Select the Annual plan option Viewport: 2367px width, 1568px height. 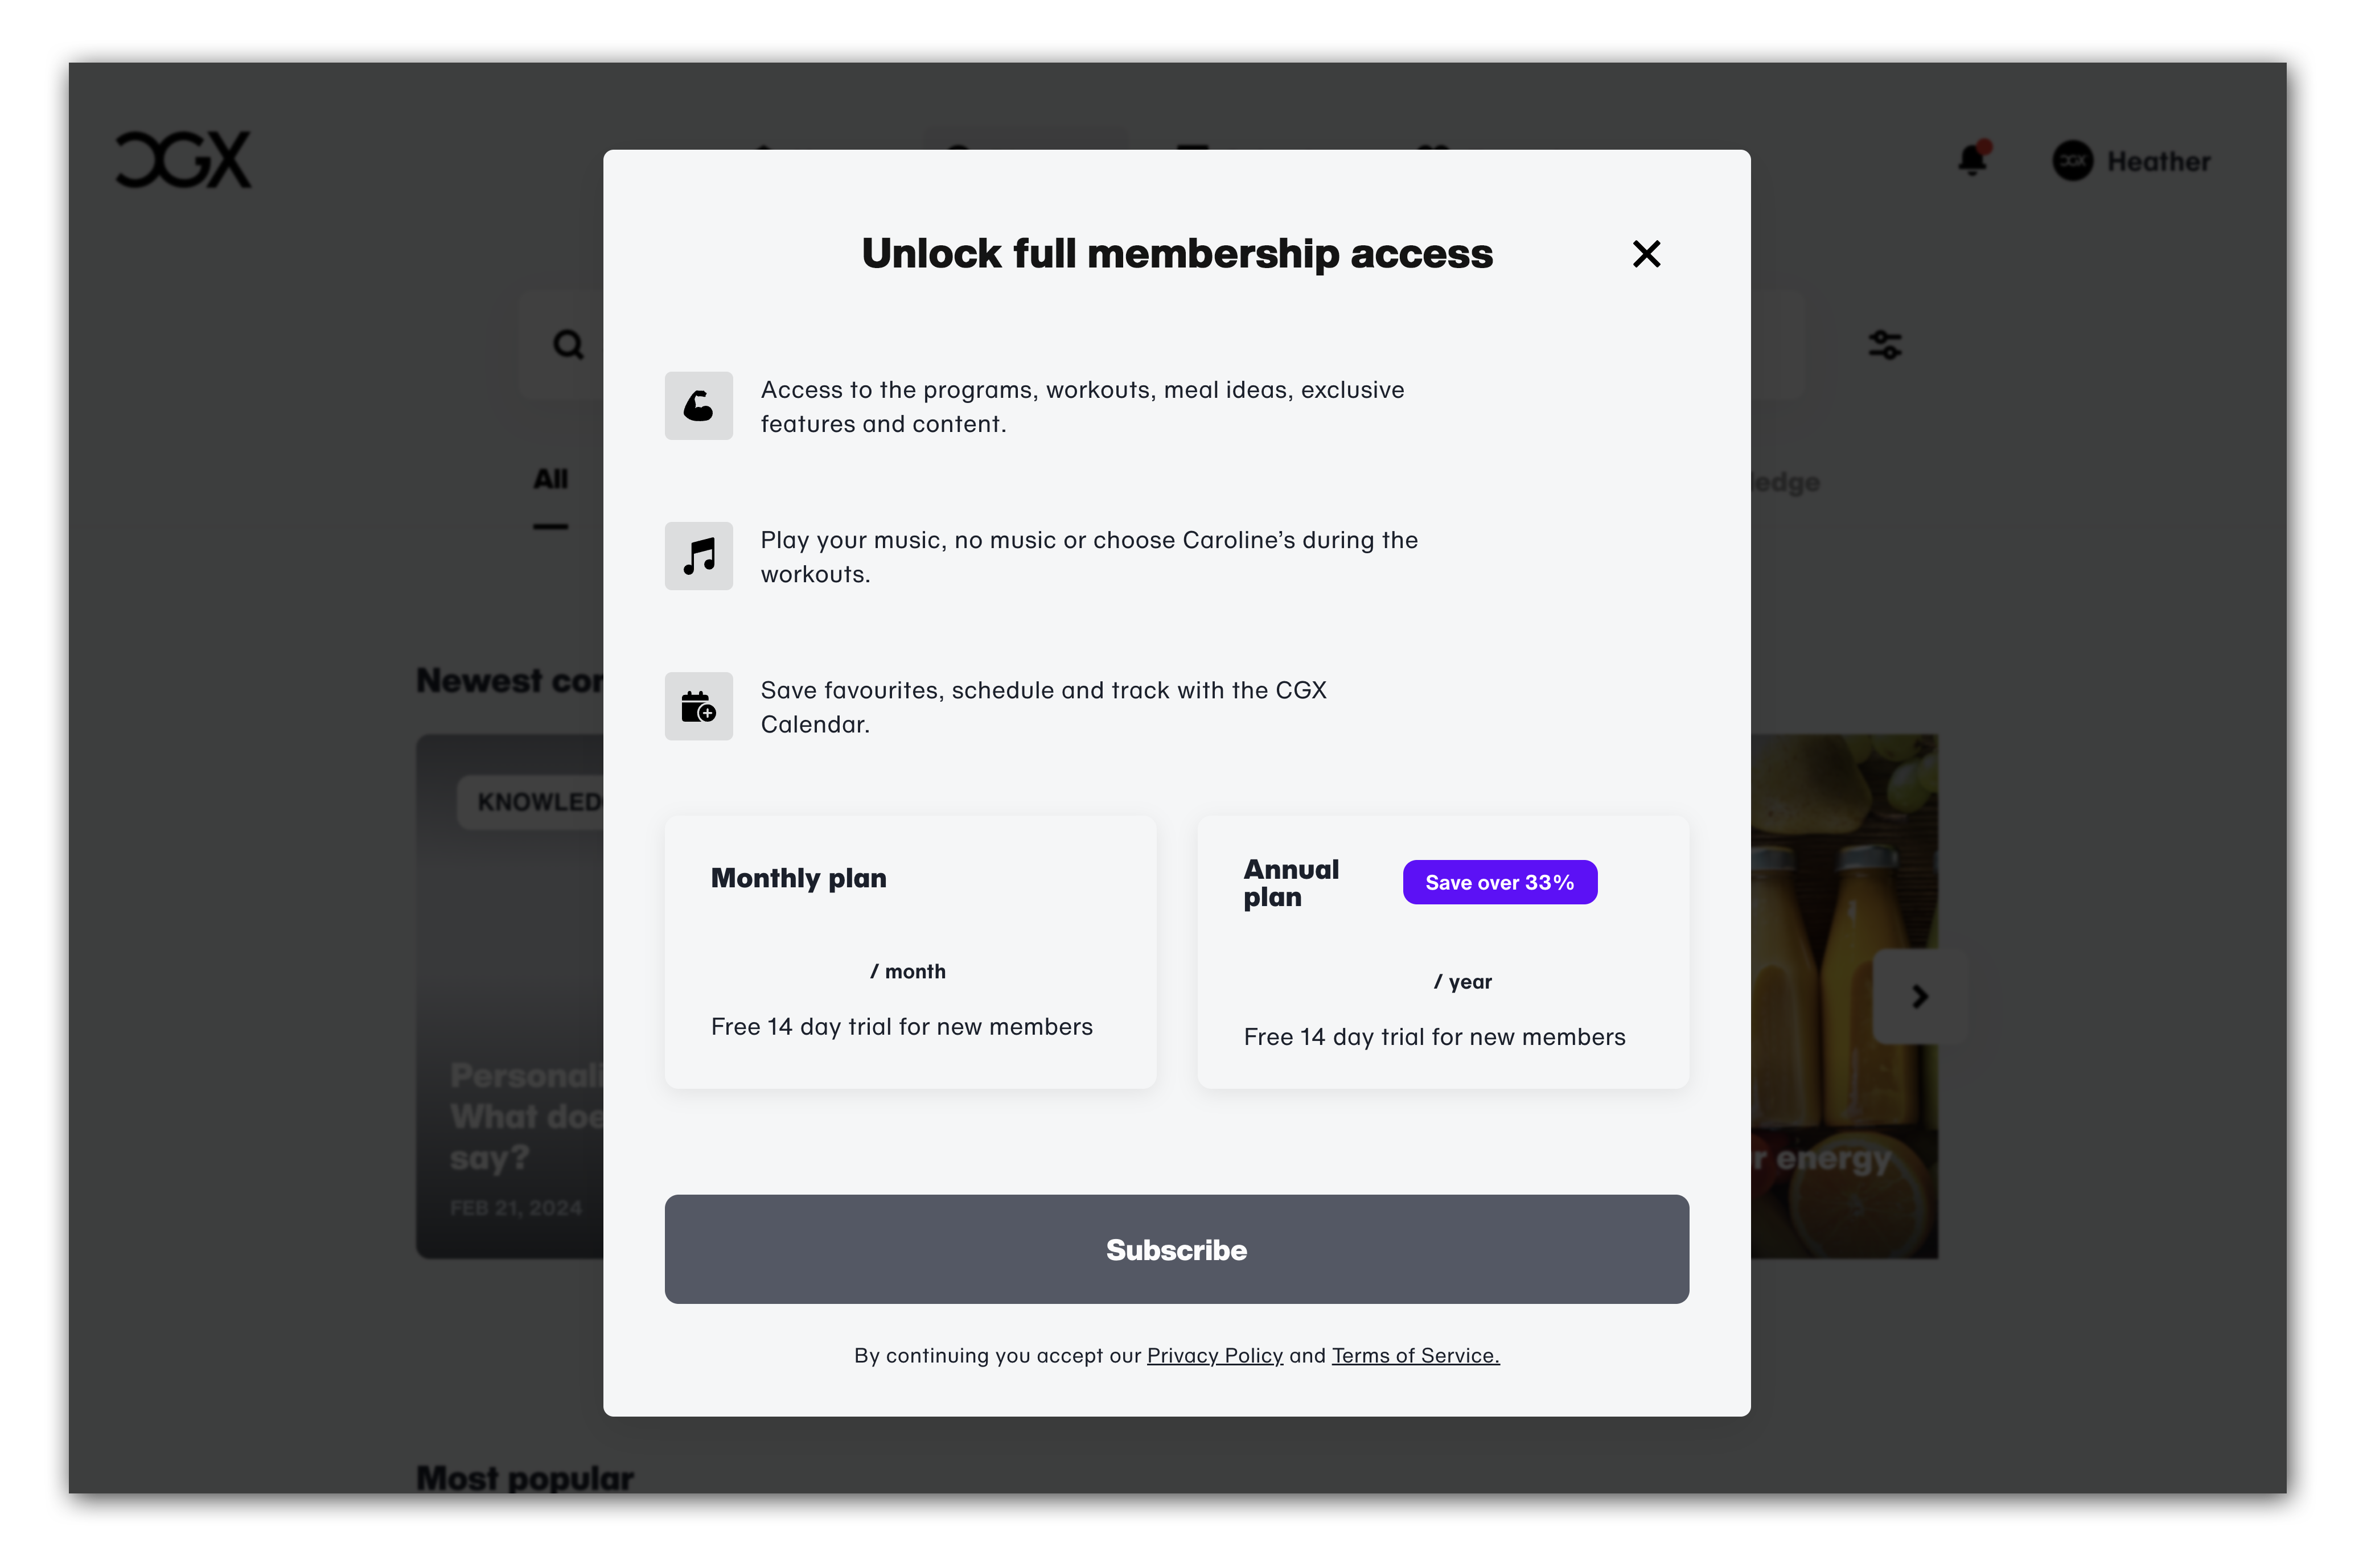pos(1442,952)
